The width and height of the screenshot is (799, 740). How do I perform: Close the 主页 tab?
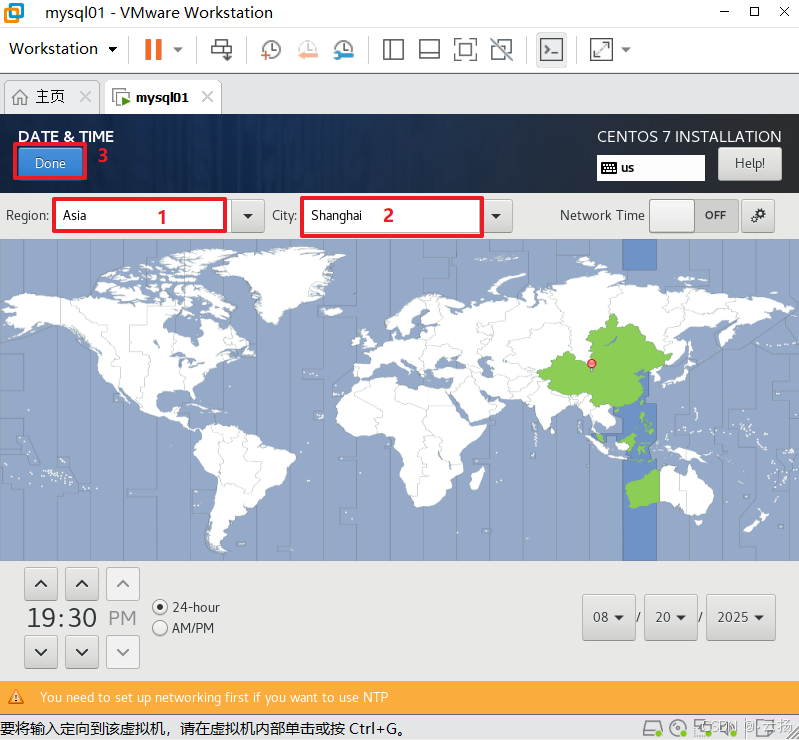(x=86, y=96)
